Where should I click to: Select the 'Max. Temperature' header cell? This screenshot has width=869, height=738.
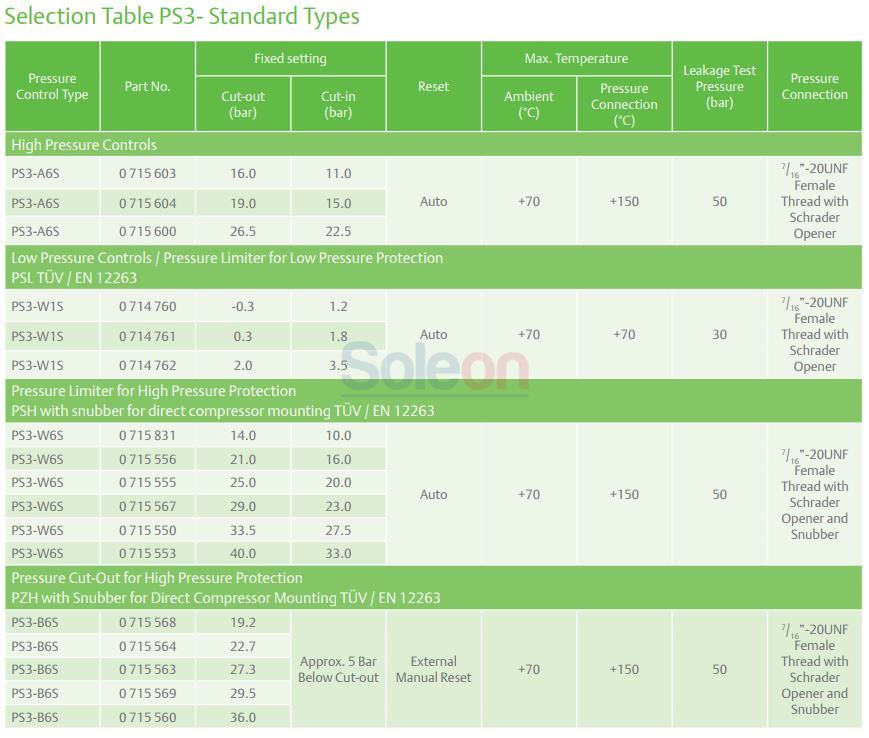point(576,58)
